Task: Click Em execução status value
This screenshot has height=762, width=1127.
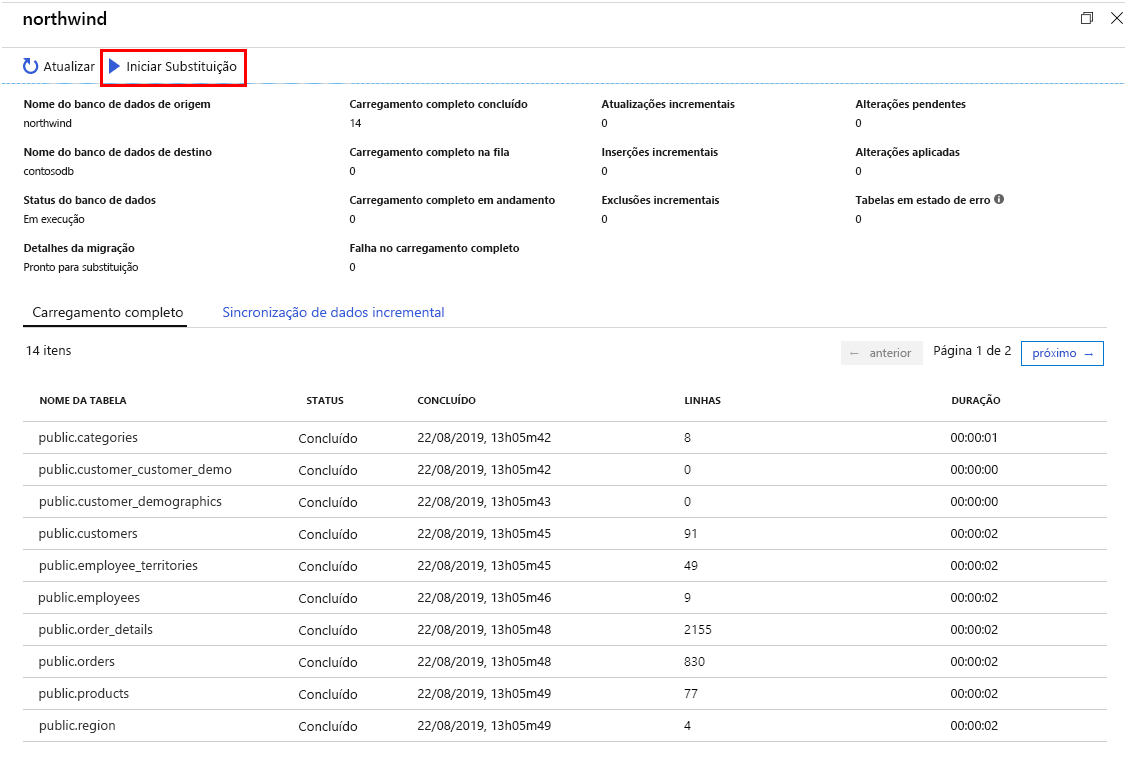Action: 54,219
